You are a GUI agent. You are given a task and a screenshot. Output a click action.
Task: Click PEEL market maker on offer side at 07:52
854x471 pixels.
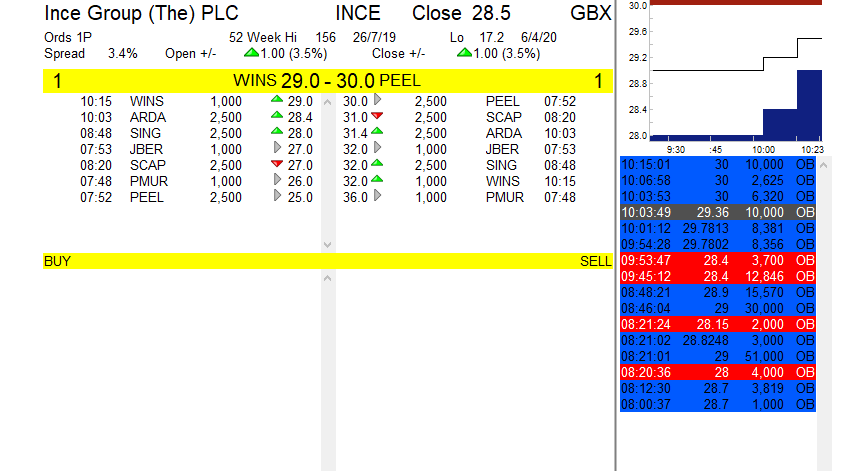503,101
